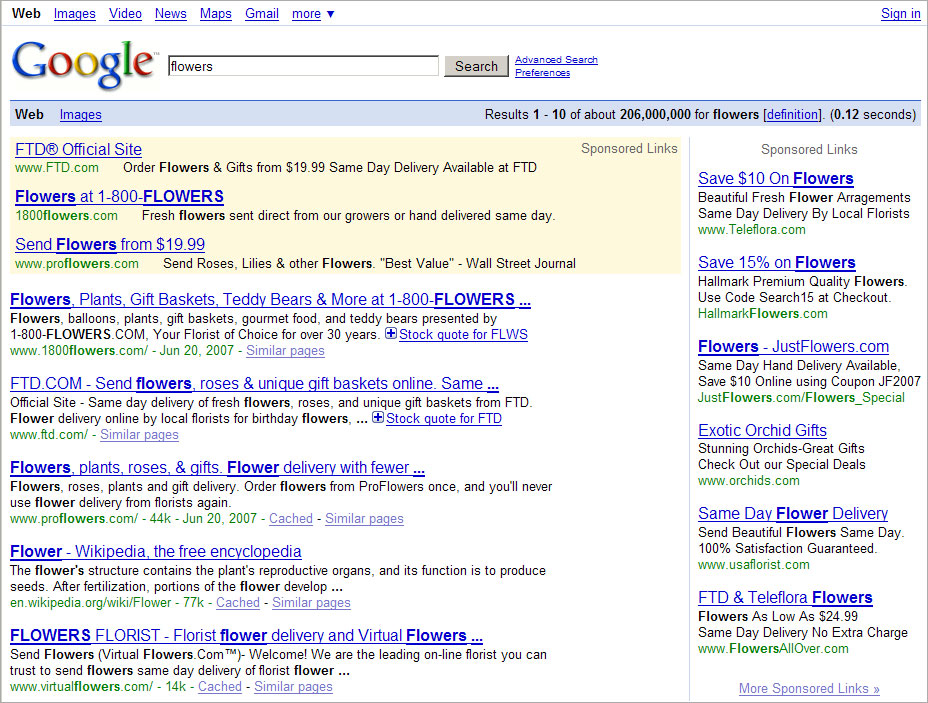Open Flower Wikipedia result

pyautogui.click(x=155, y=551)
